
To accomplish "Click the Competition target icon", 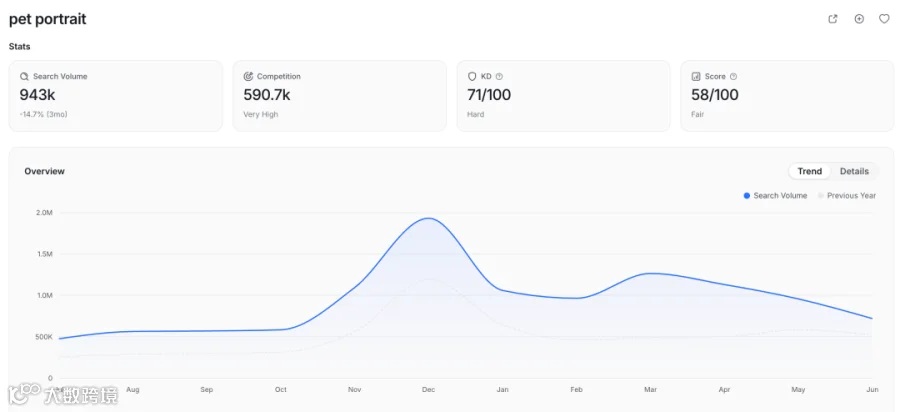I will point(249,76).
